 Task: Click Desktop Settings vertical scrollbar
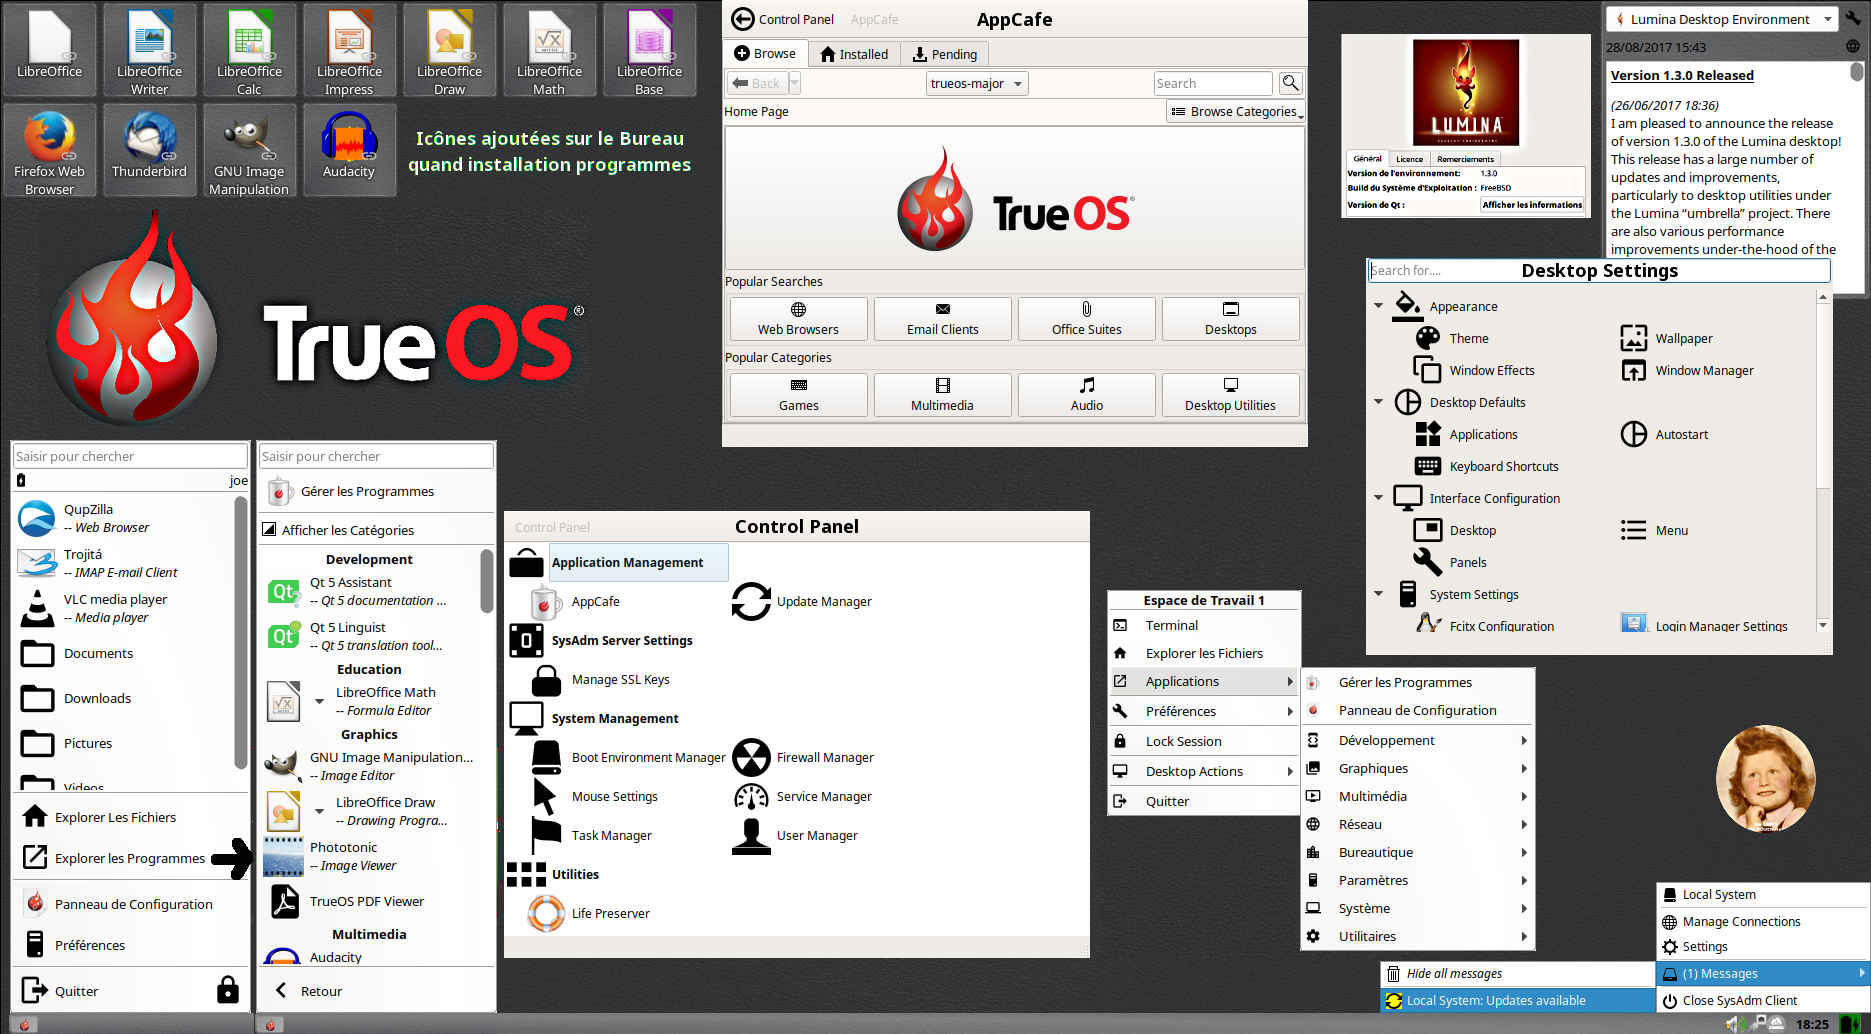click(1823, 461)
